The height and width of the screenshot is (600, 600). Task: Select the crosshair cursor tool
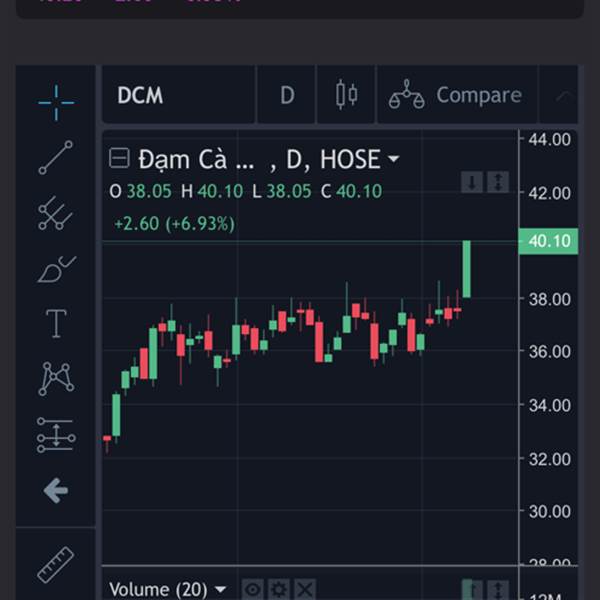(56, 103)
